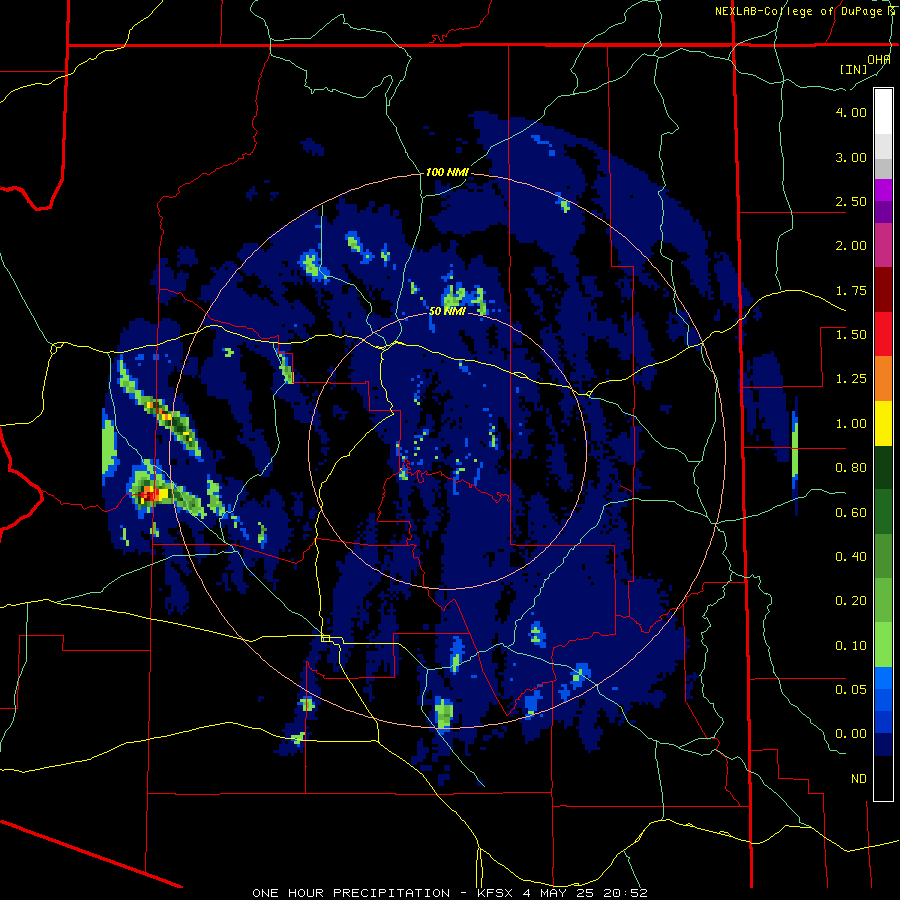Click the 0.80 legend value
This screenshot has width=900, height=900.
851,468
